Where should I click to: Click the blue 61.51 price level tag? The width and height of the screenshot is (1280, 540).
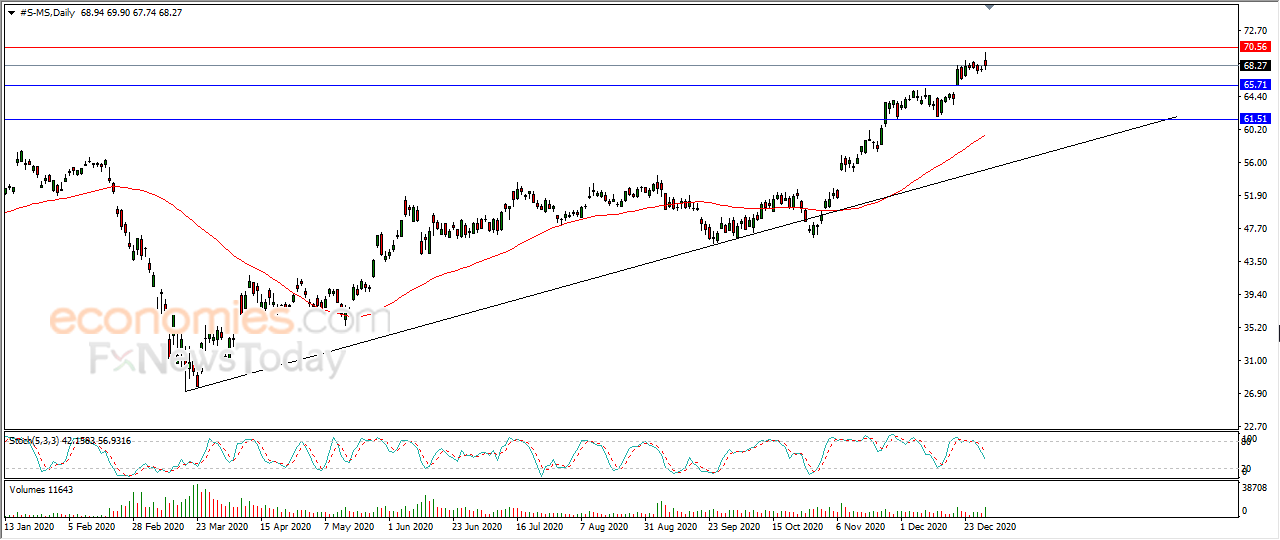click(1254, 119)
